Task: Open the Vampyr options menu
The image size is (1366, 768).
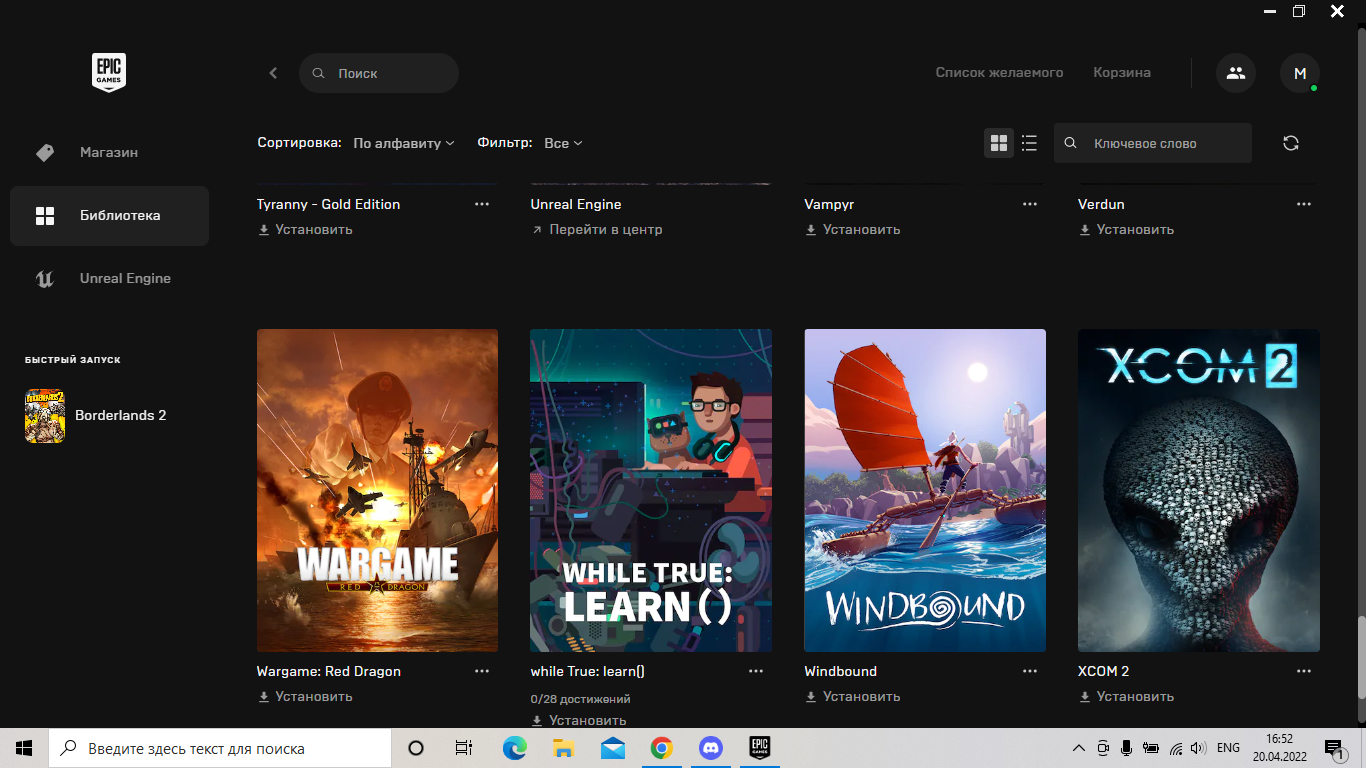Action: coord(1030,204)
